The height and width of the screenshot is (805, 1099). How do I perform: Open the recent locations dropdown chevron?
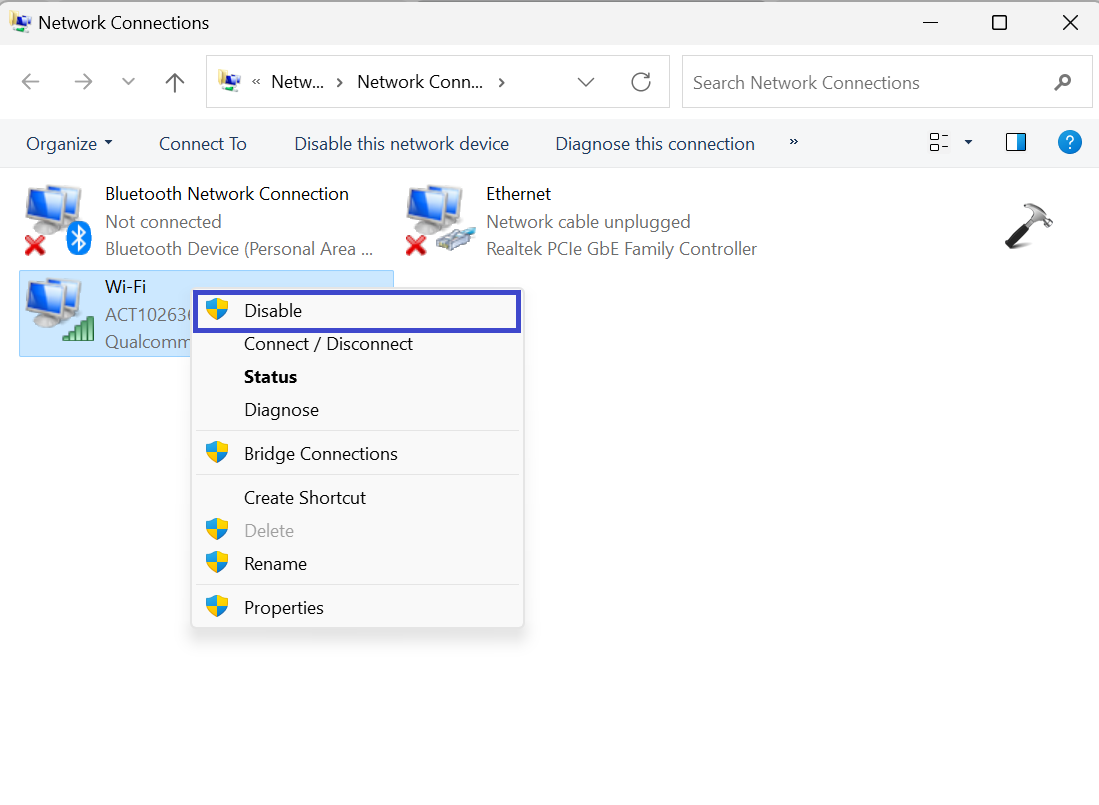[x=128, y=82]
